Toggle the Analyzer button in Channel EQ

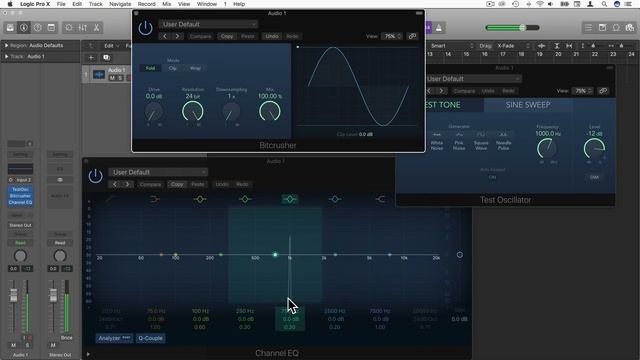coord(114,338)
